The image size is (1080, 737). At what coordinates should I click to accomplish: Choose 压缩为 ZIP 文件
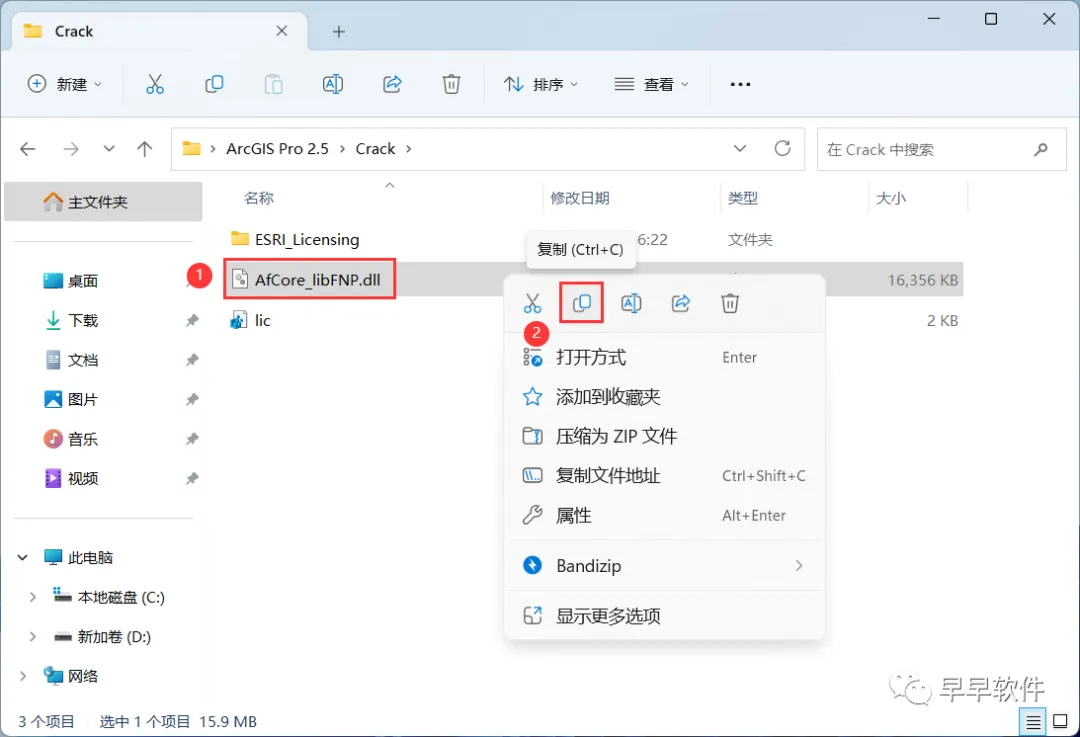click(665, 436)
